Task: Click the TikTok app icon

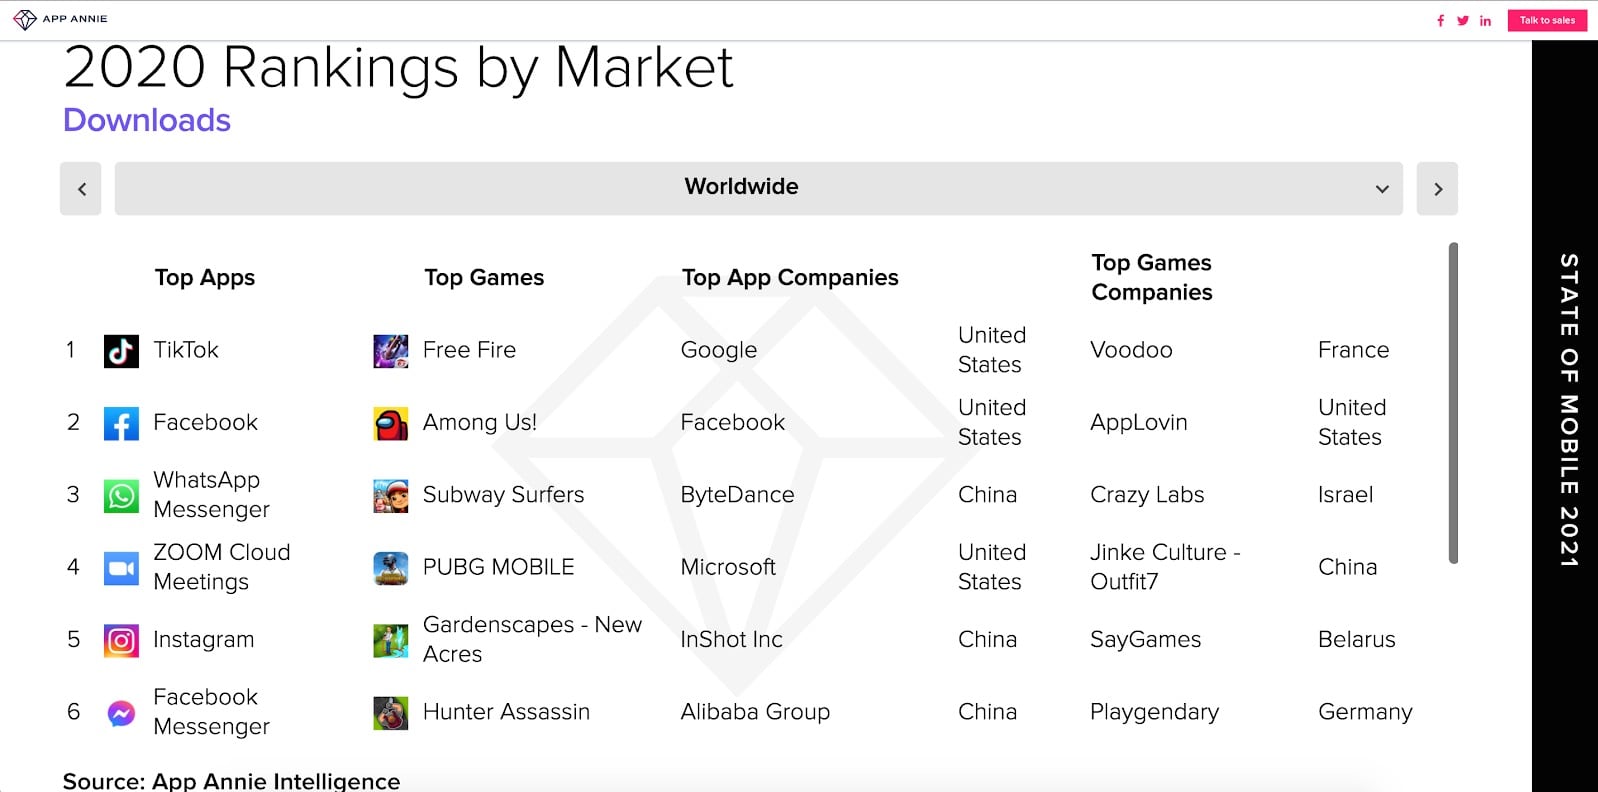Action: click(x=121, y=351)
